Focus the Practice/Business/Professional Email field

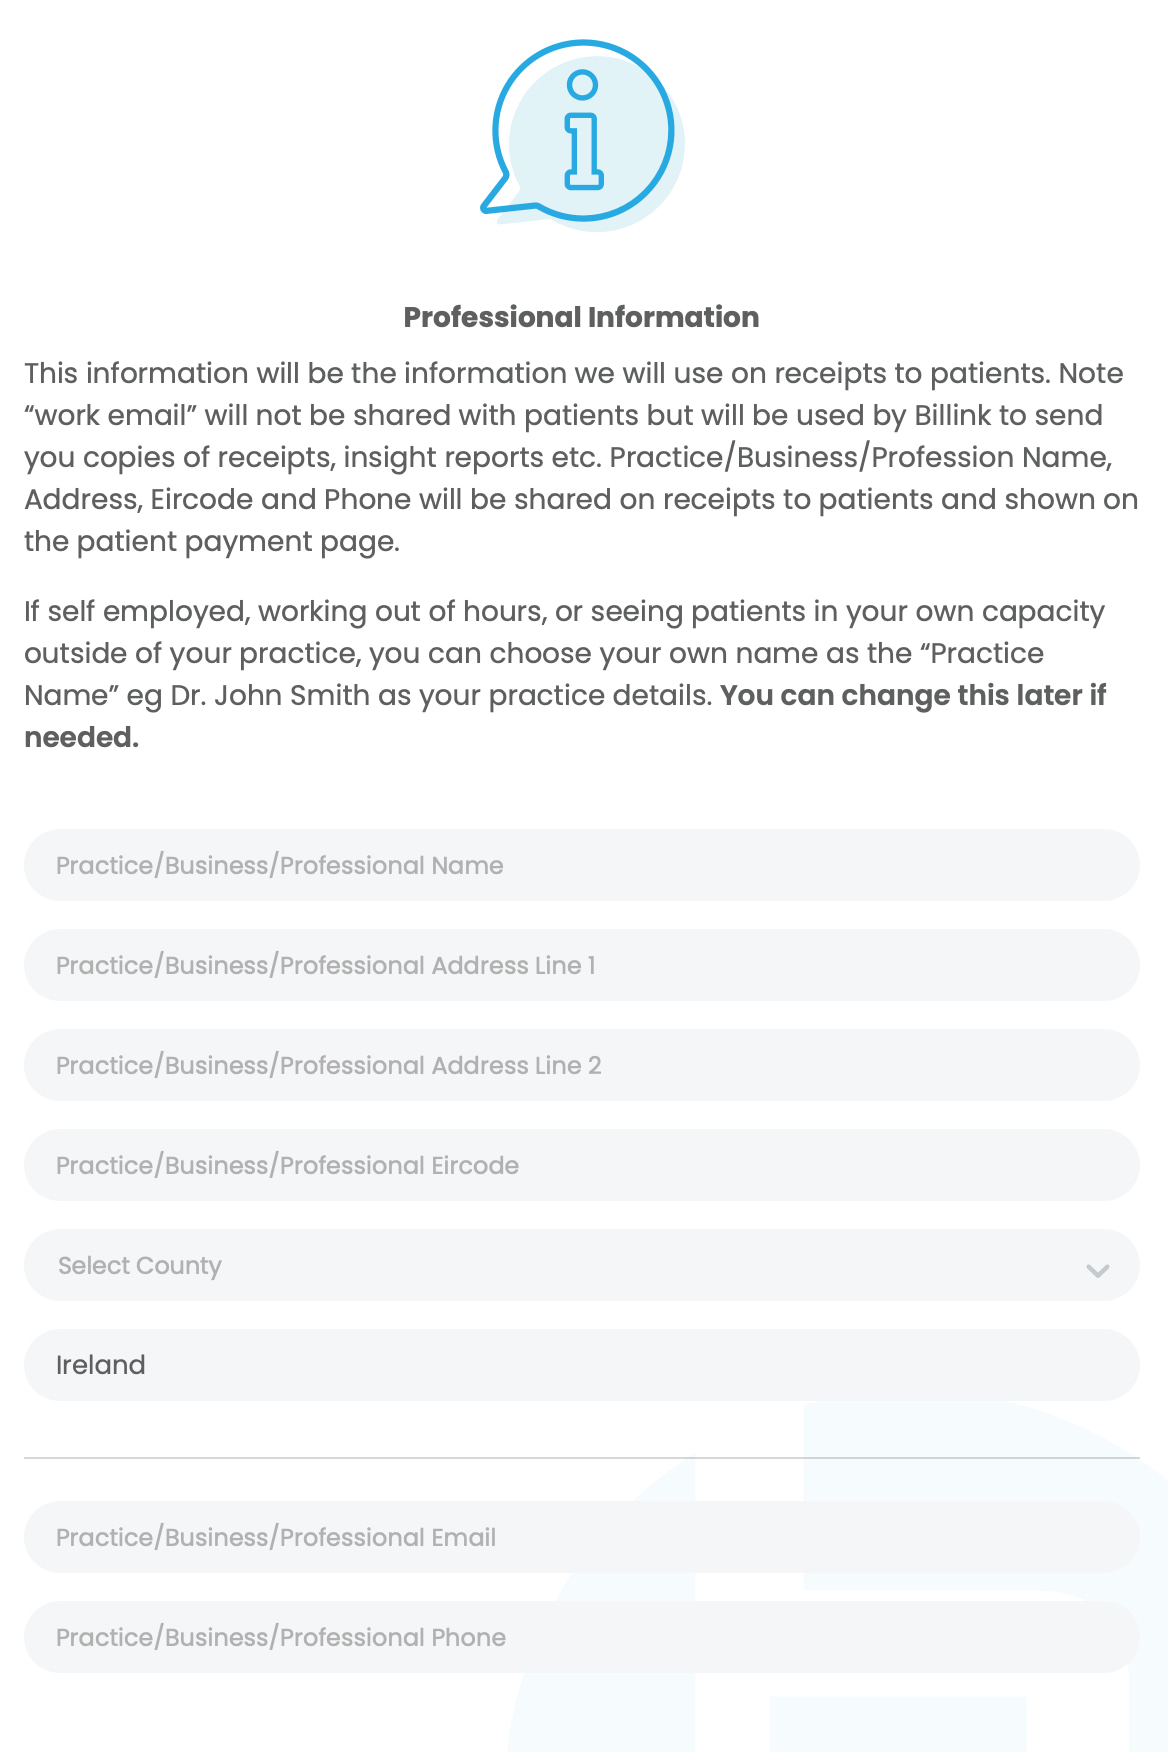tap(580, 1537)
